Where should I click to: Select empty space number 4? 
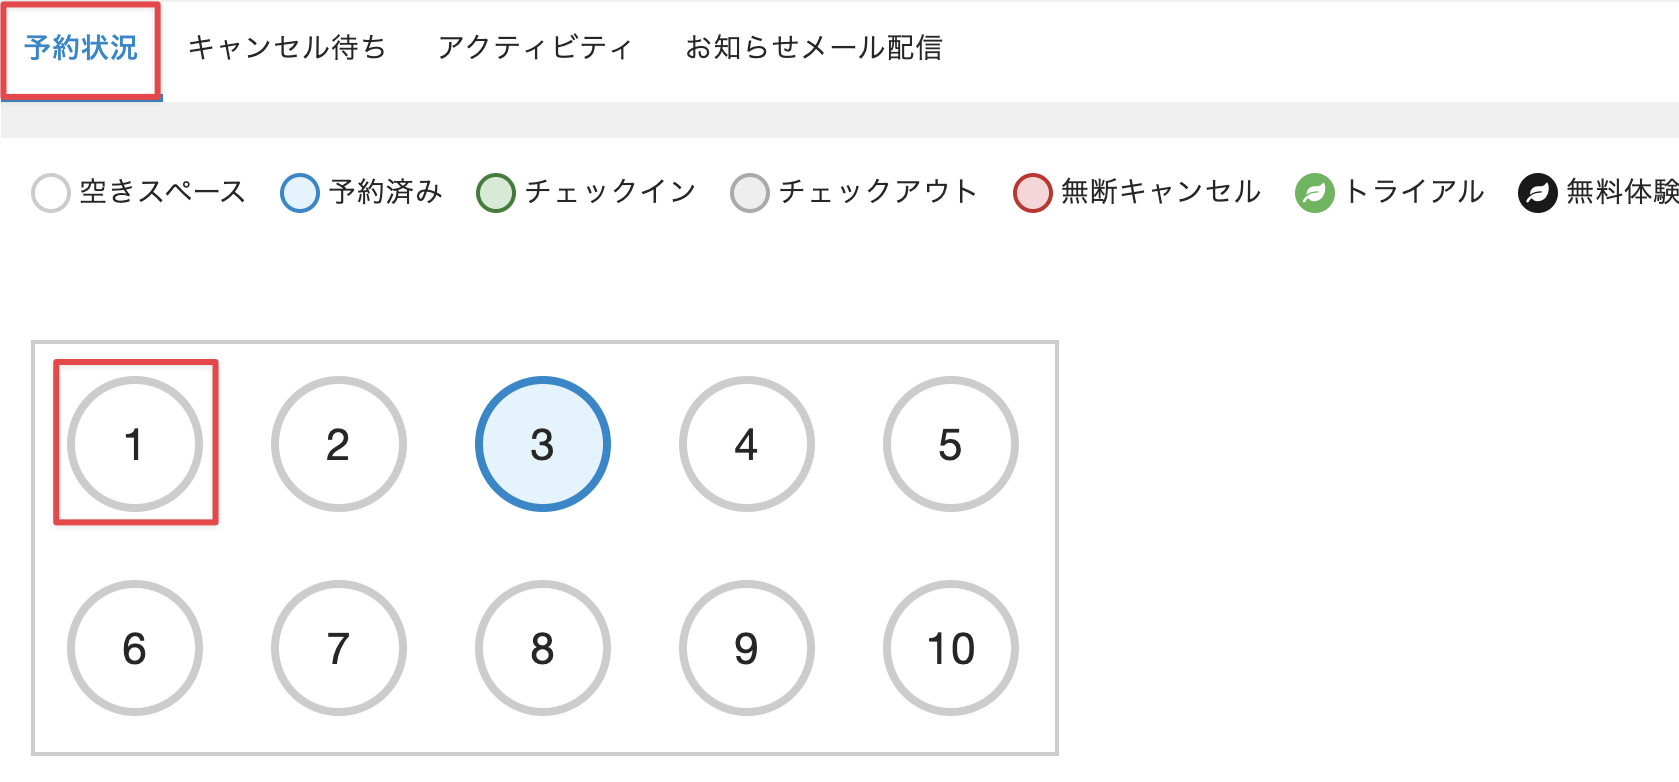[747, 444]
